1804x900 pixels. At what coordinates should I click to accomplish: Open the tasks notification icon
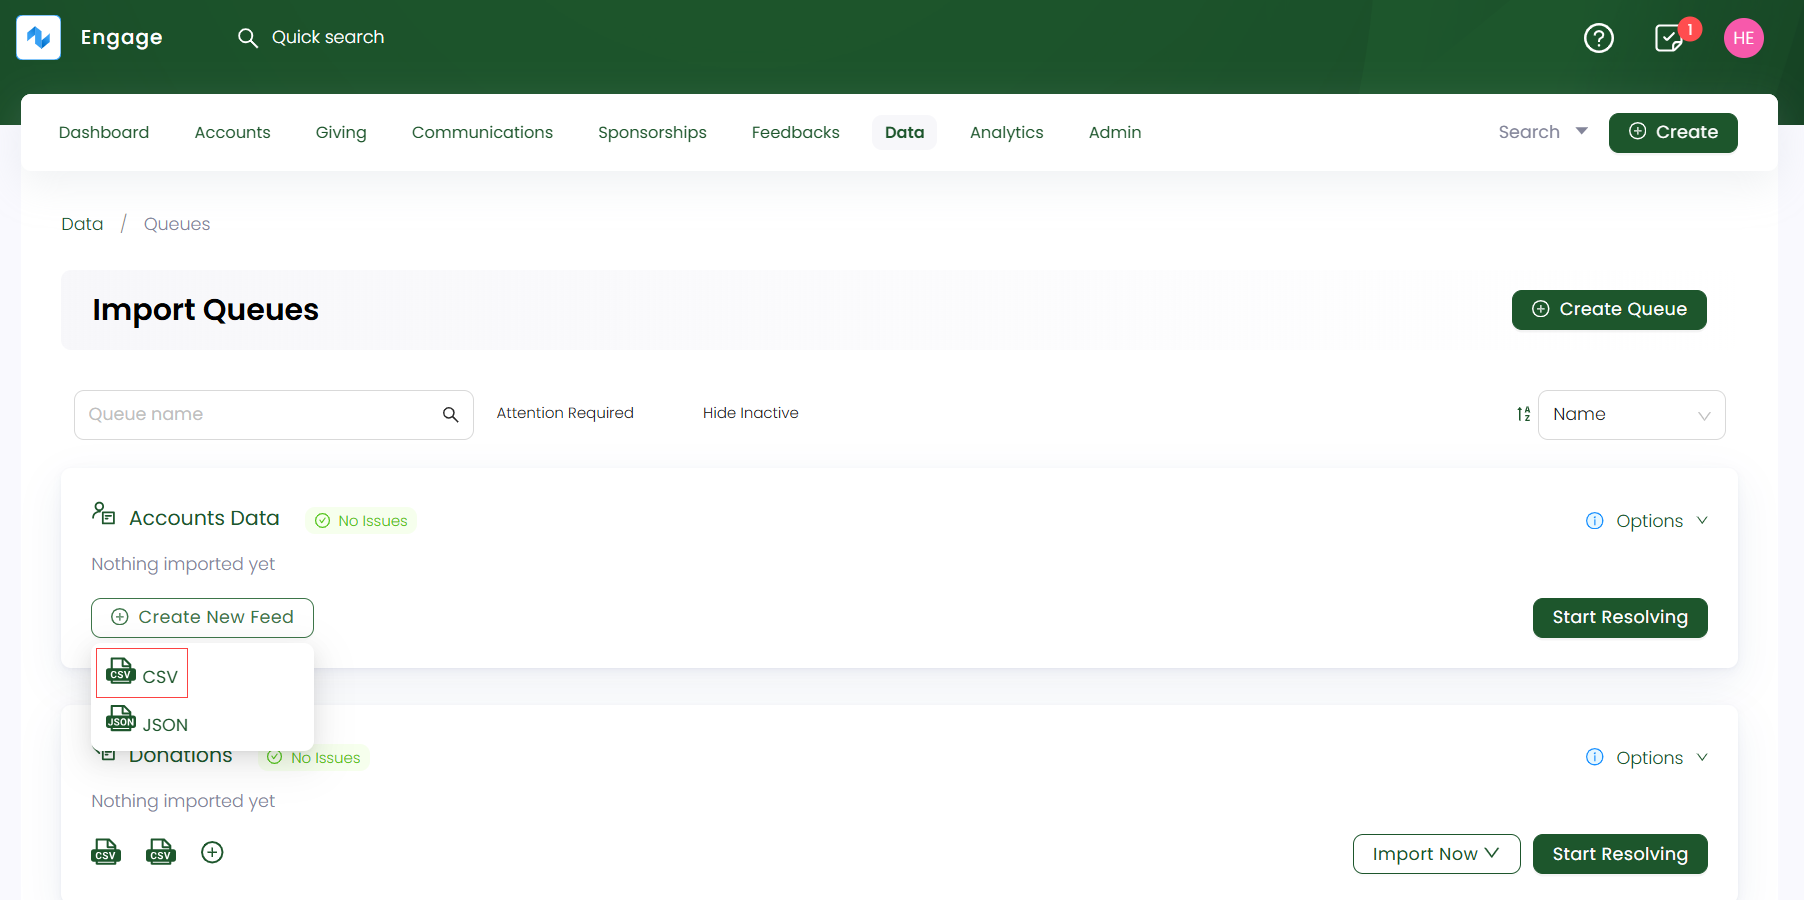(x=1669, y=38)
